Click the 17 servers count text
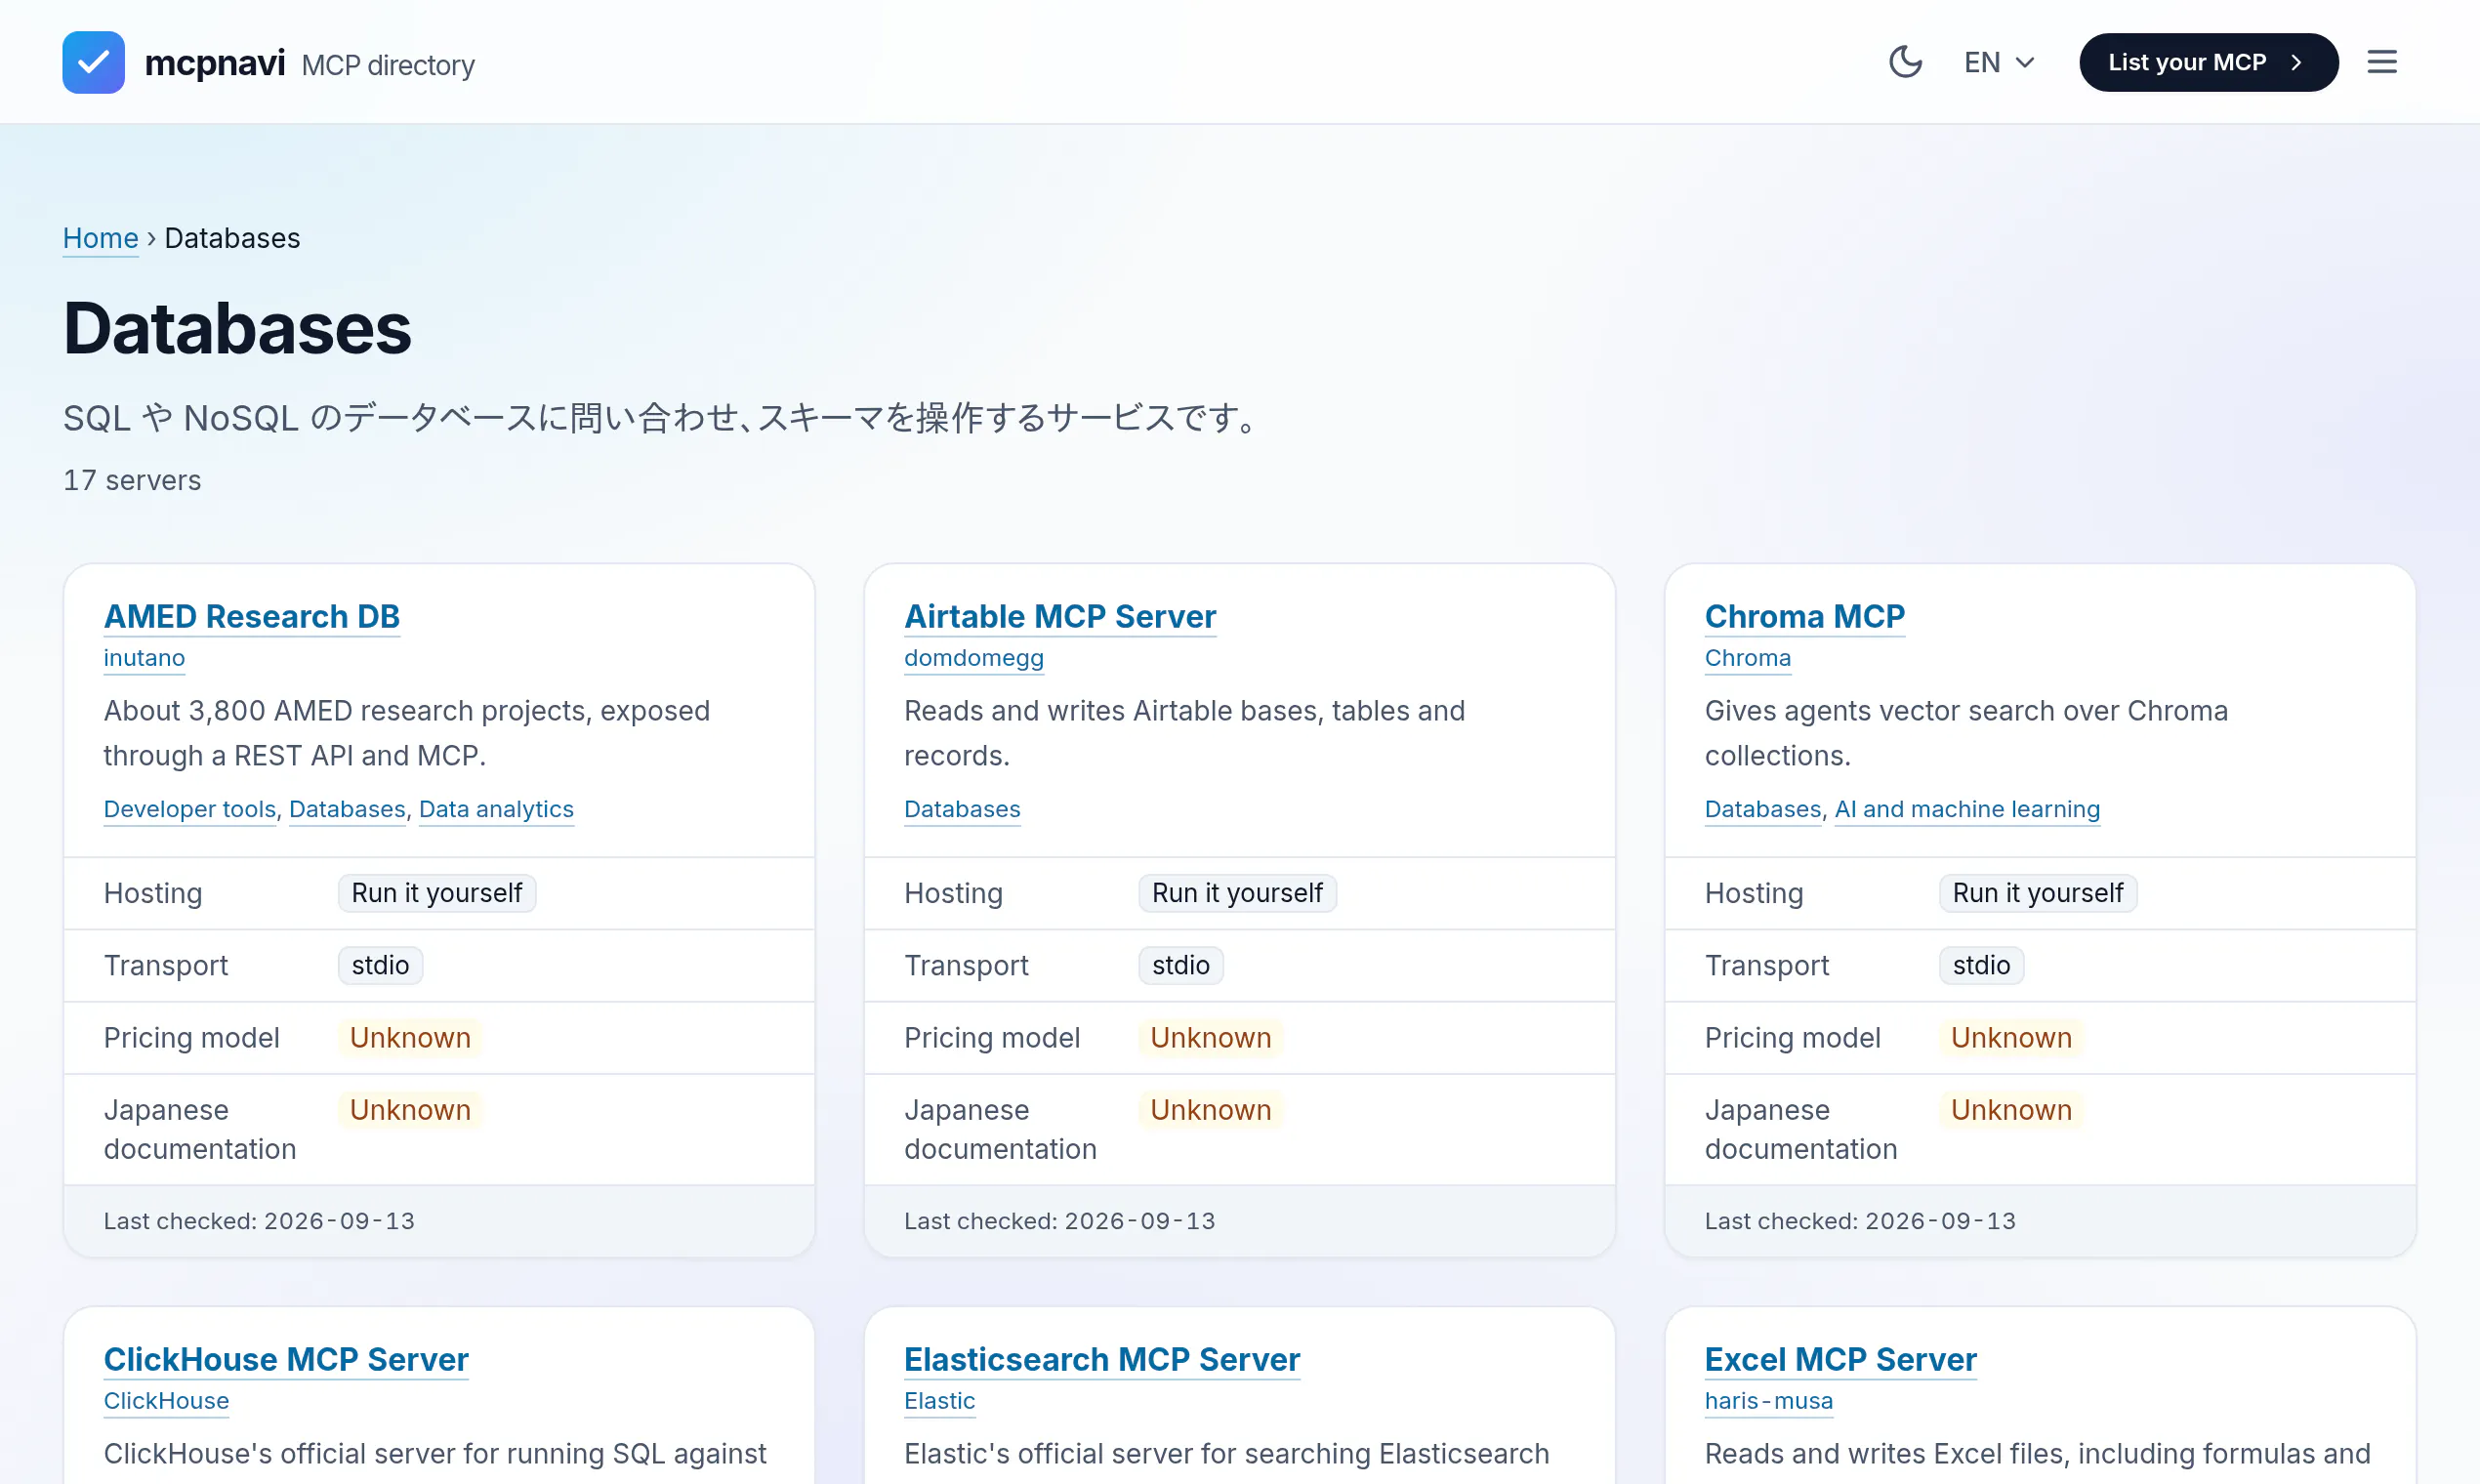Screen dimensions: 2480x1484 point(132,480)
